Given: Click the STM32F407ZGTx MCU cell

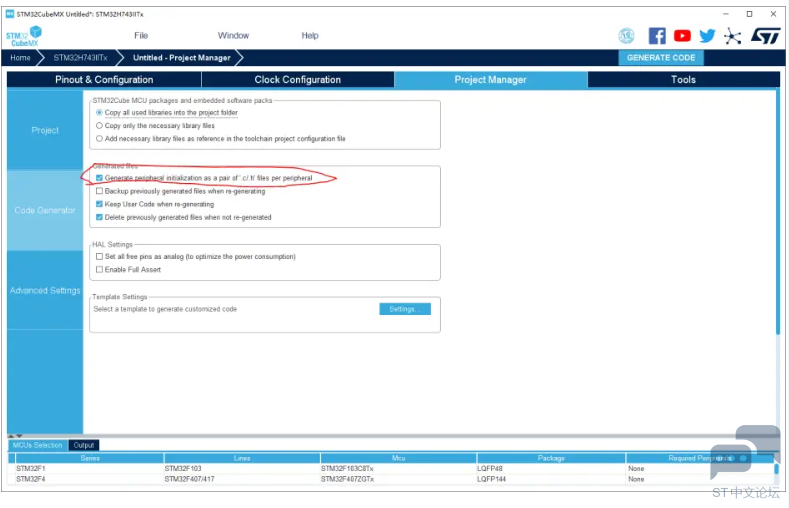Looking at the screenshot, I should pos(347,479).
